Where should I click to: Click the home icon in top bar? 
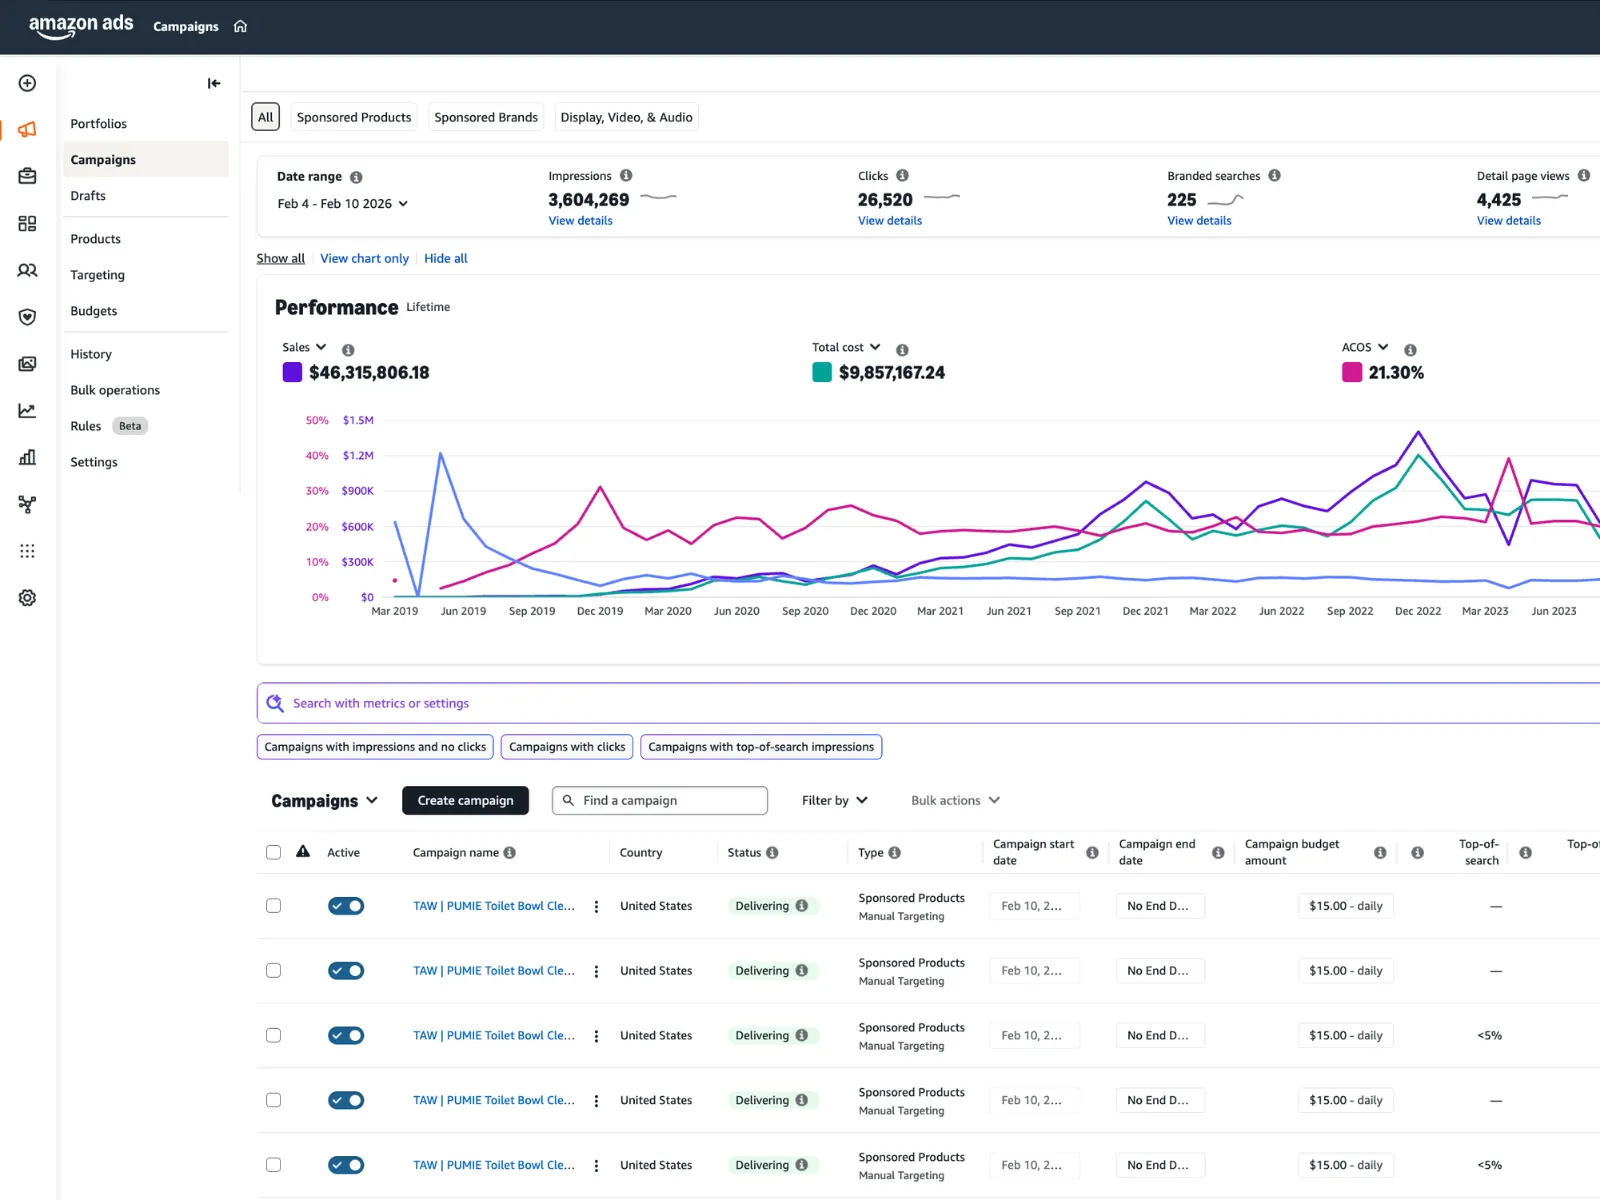click(240, 27)
